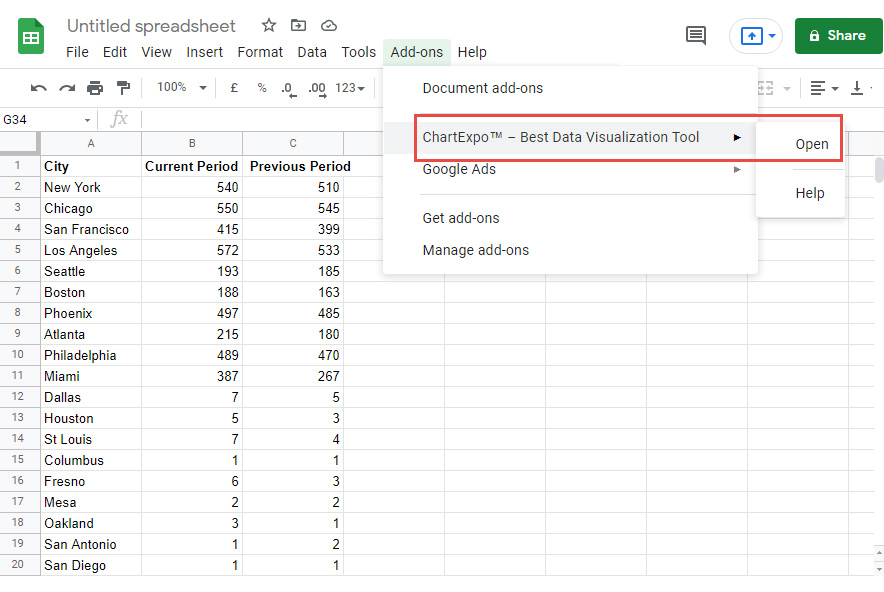
Task: Select the Previous Period header cell
Action: (293, 166)
